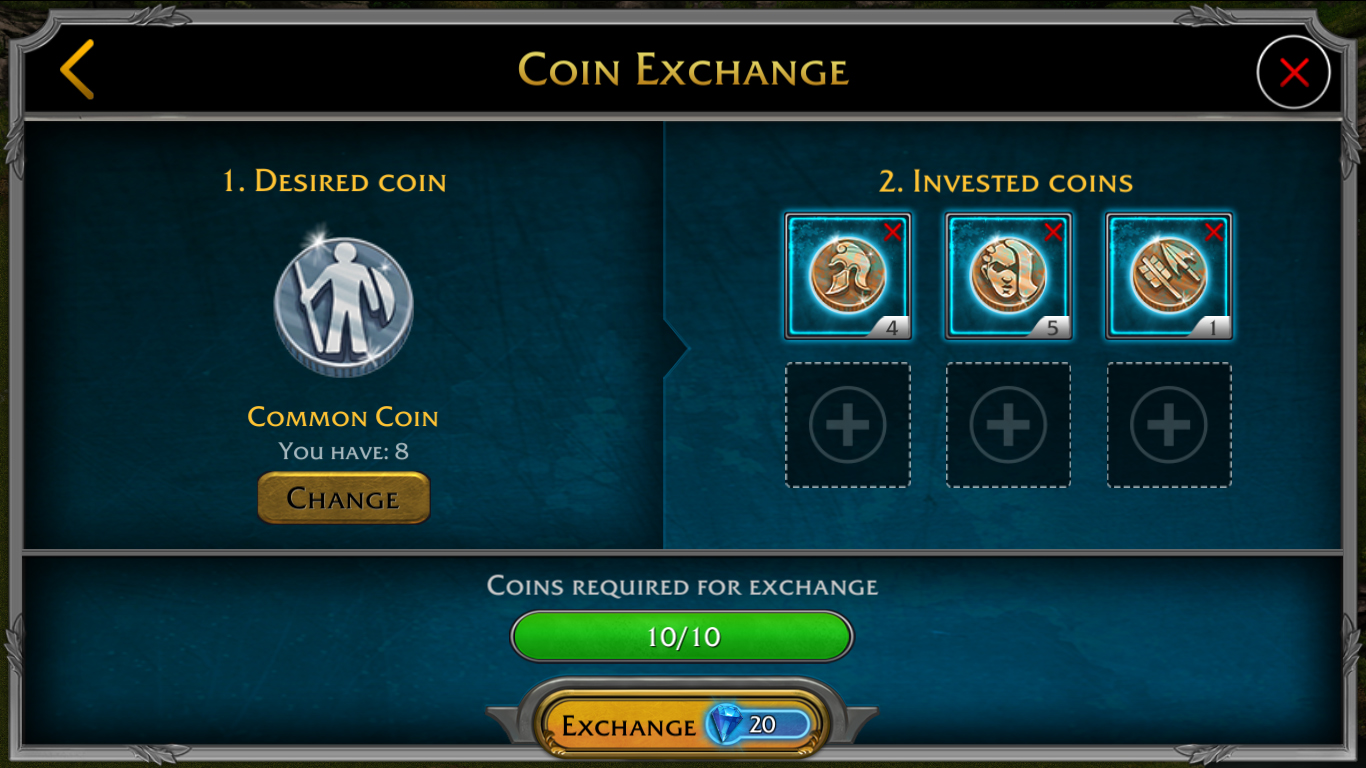Add a coin in the middle empty slot
The height and width of the screenshot is (768, 1366).
(1008, 425)
